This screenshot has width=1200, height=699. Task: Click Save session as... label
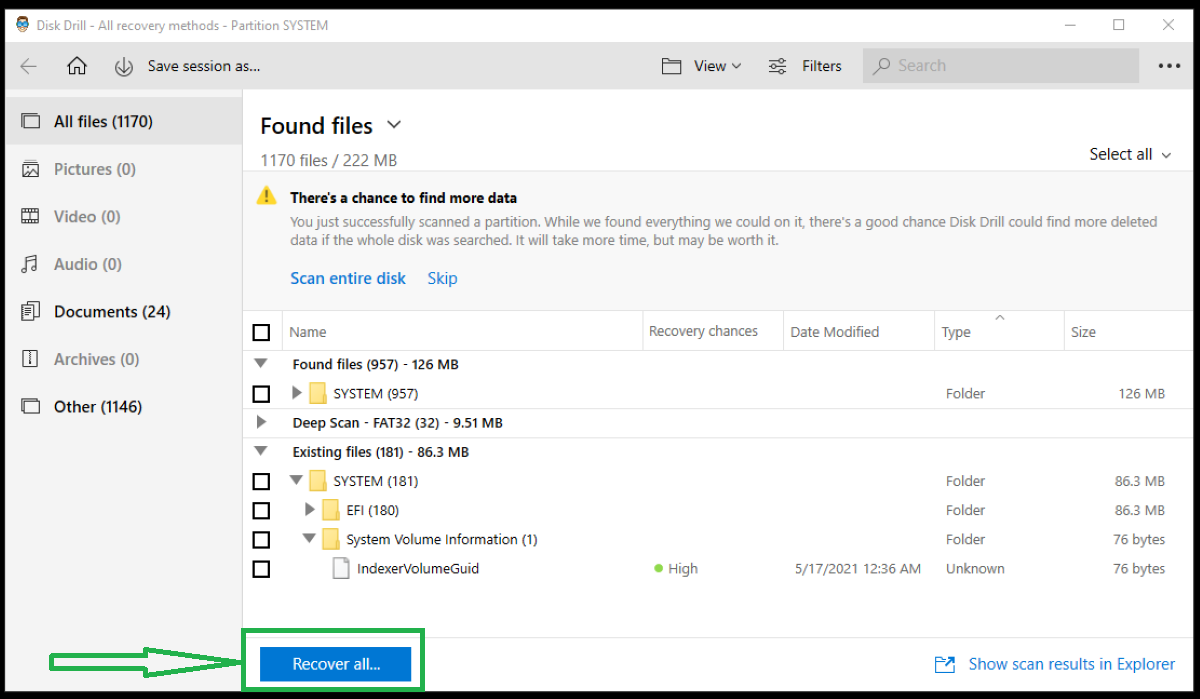click(204, 66)
